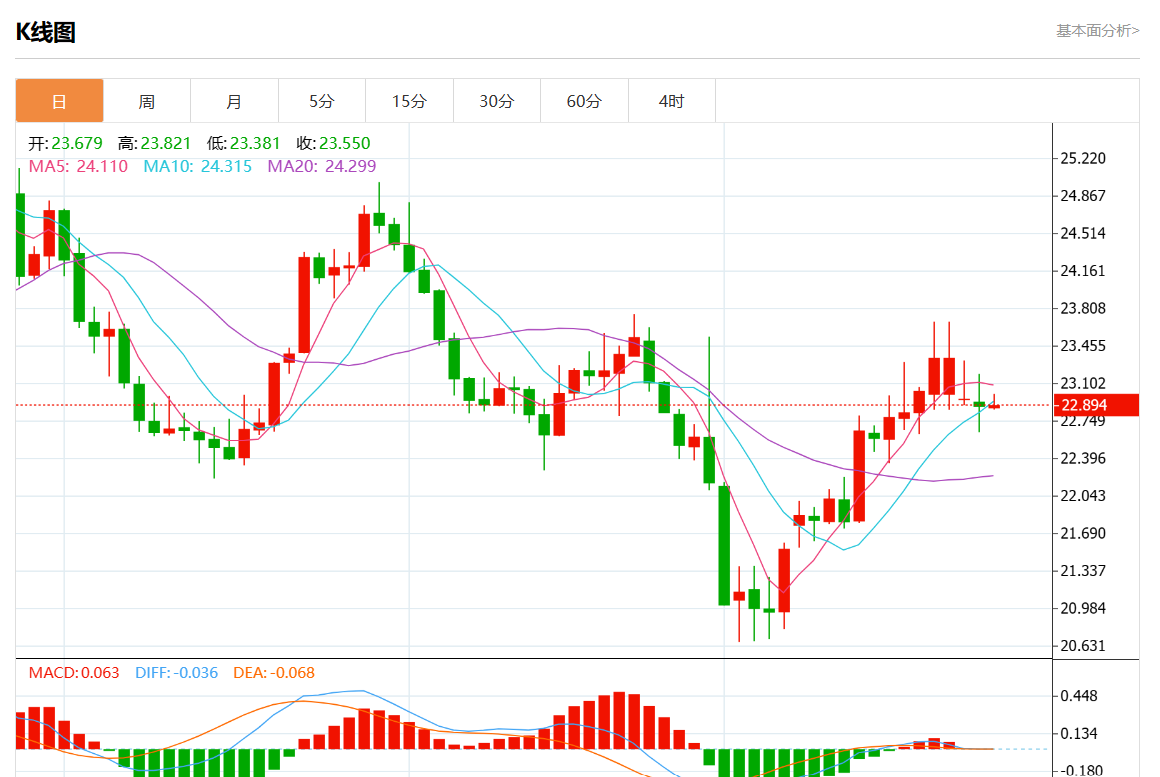Click the 高: 23.821 high value

click(154, 144)
